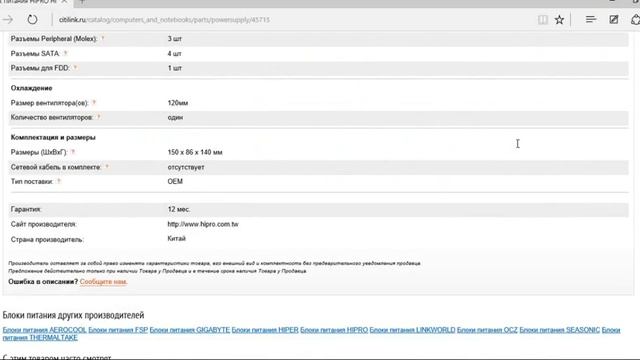Viewport: 640px width, 360px height.
Task: Open 'Блоки питания LINKWORLD' link
Action: point(413,330)
